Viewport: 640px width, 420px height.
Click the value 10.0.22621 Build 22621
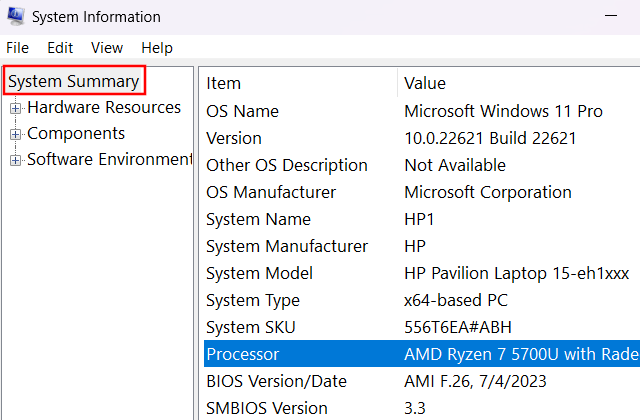(490, 138)
